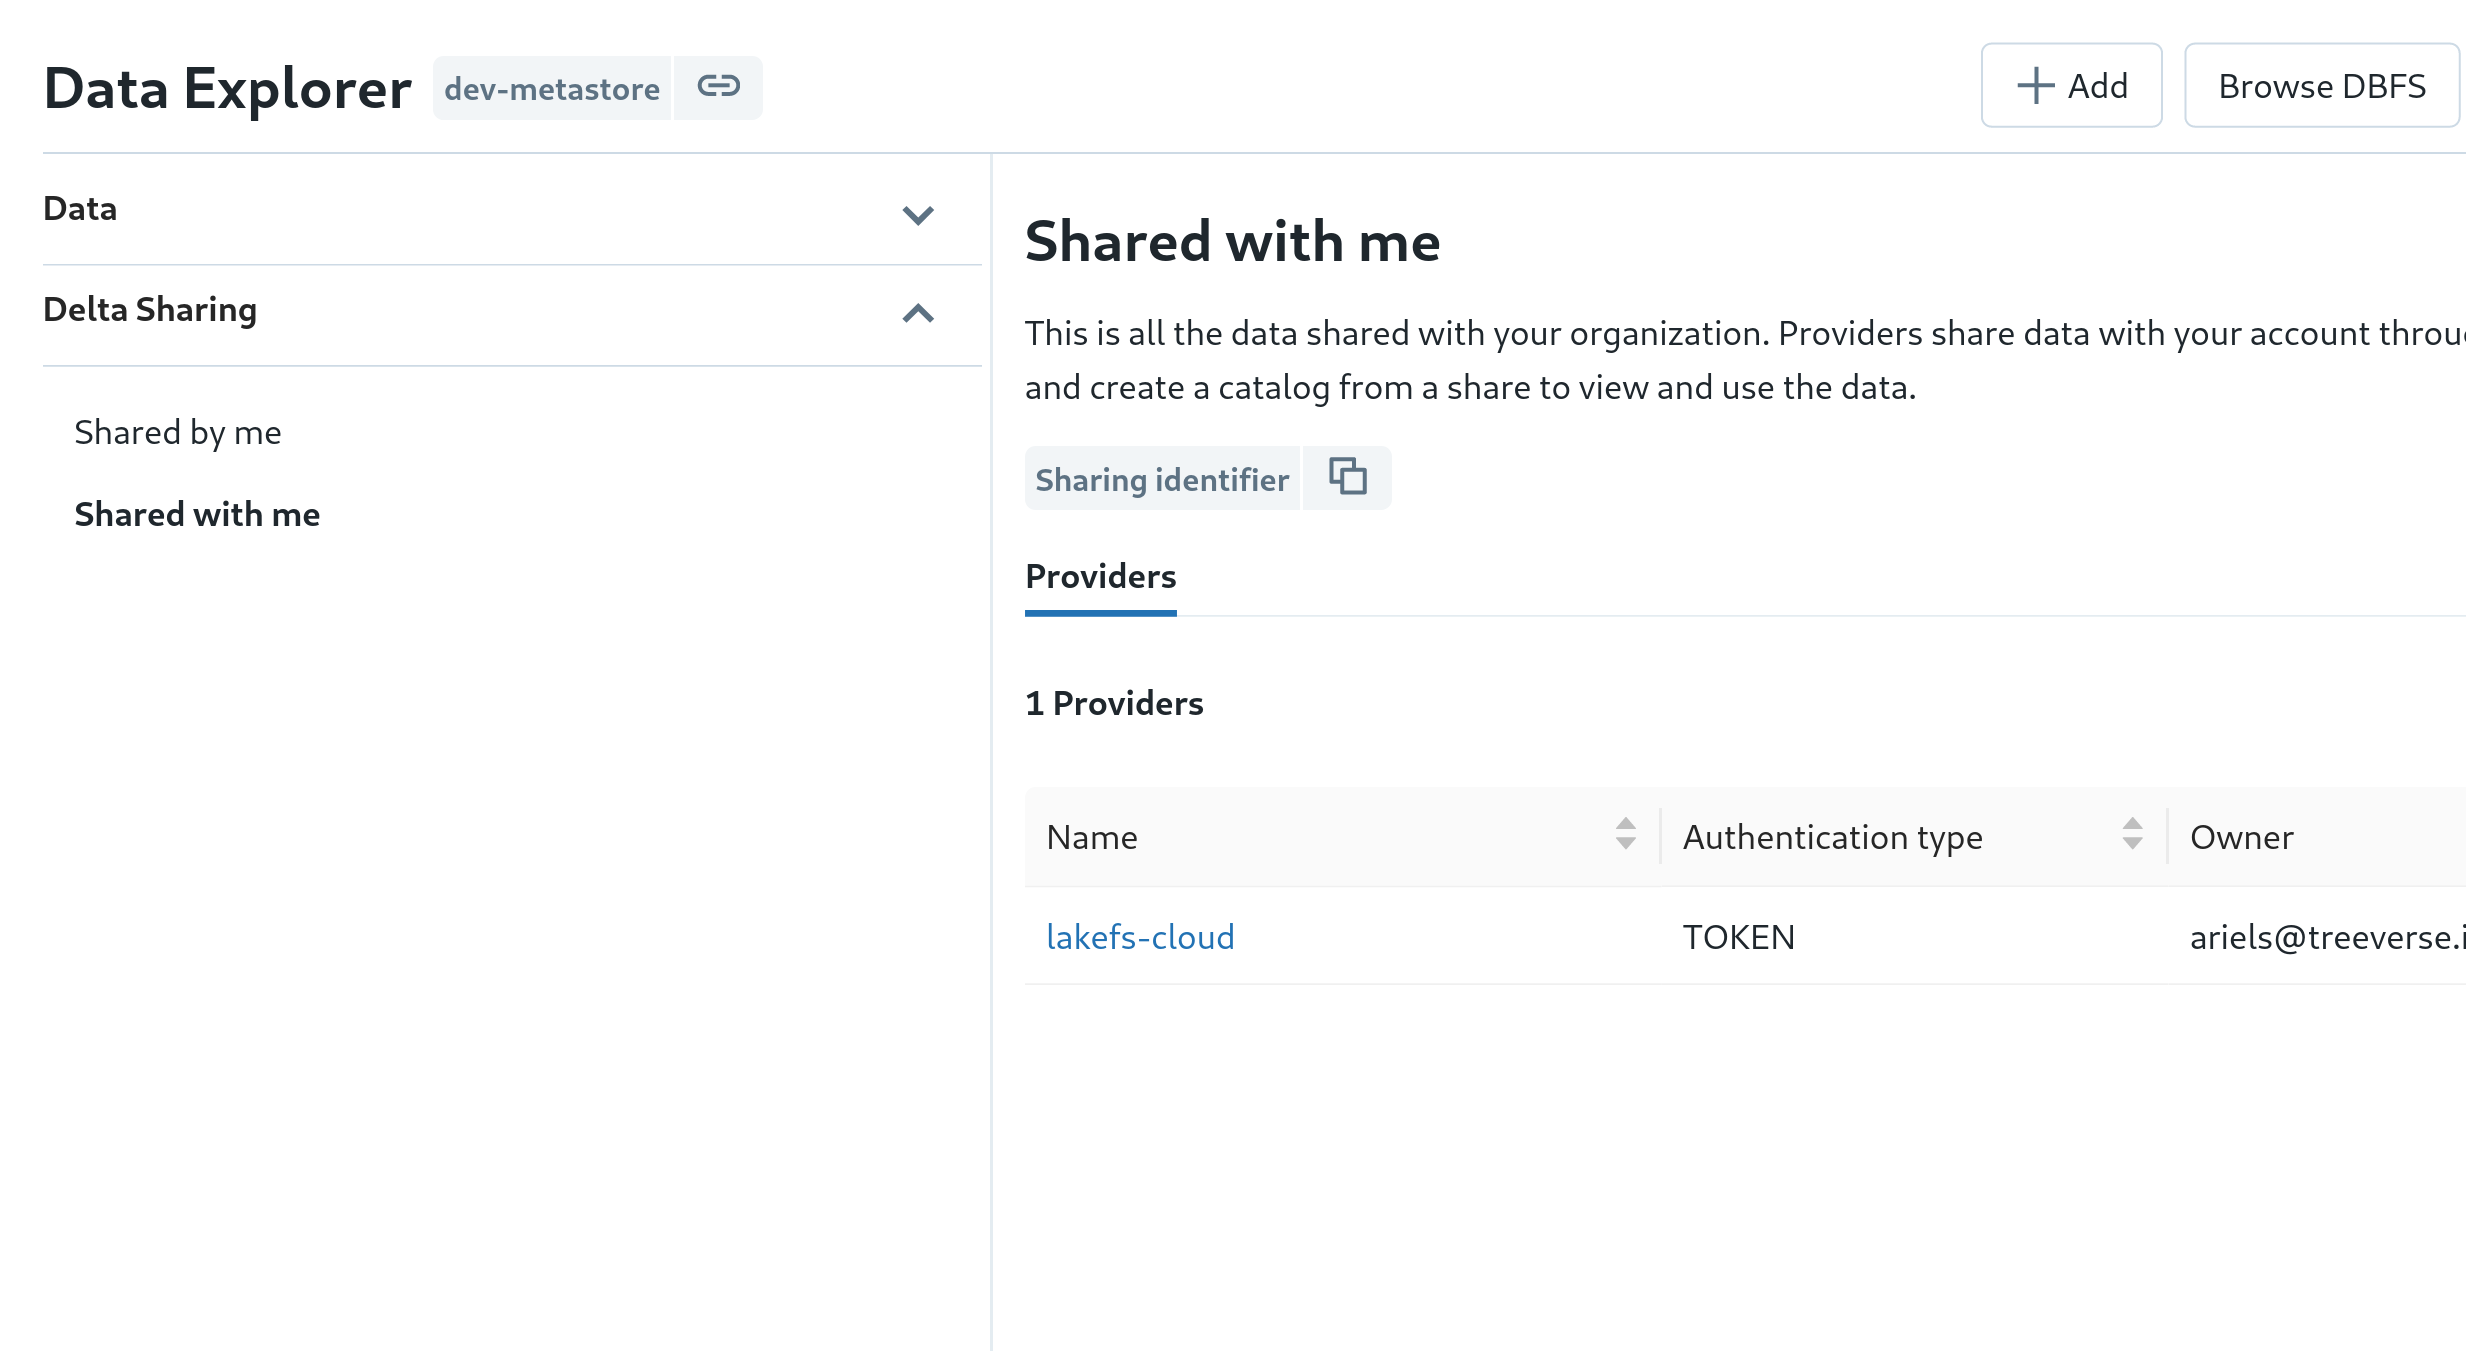The width and height of the screenshot is (2466, 1351).
Task: Expand the Data section
Action: (x=917, y=215)
